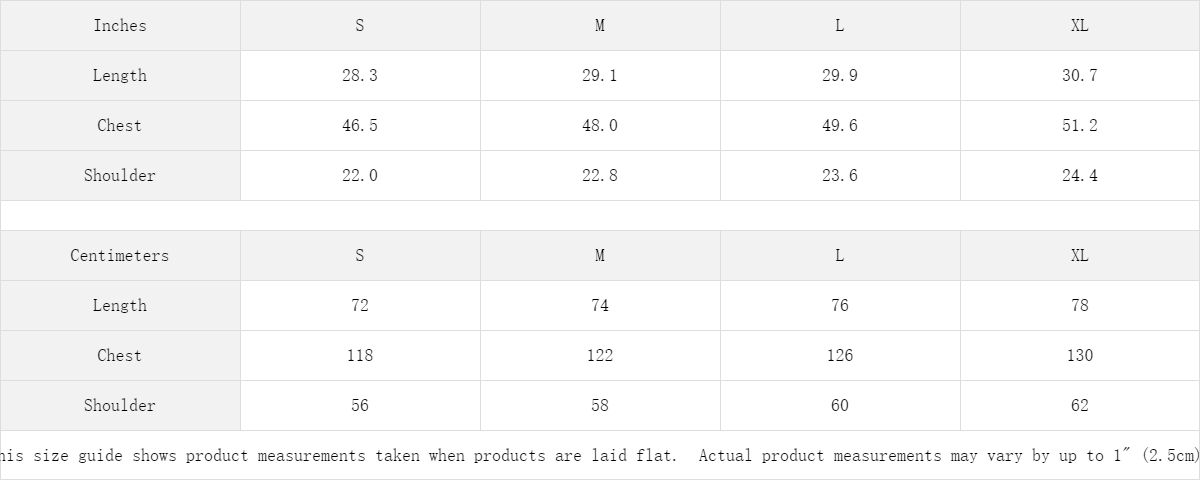This screenshot has width=1200, height=480.
Task: Select the 23.6 shoulder measurement
Action: (x=839, y=176)
